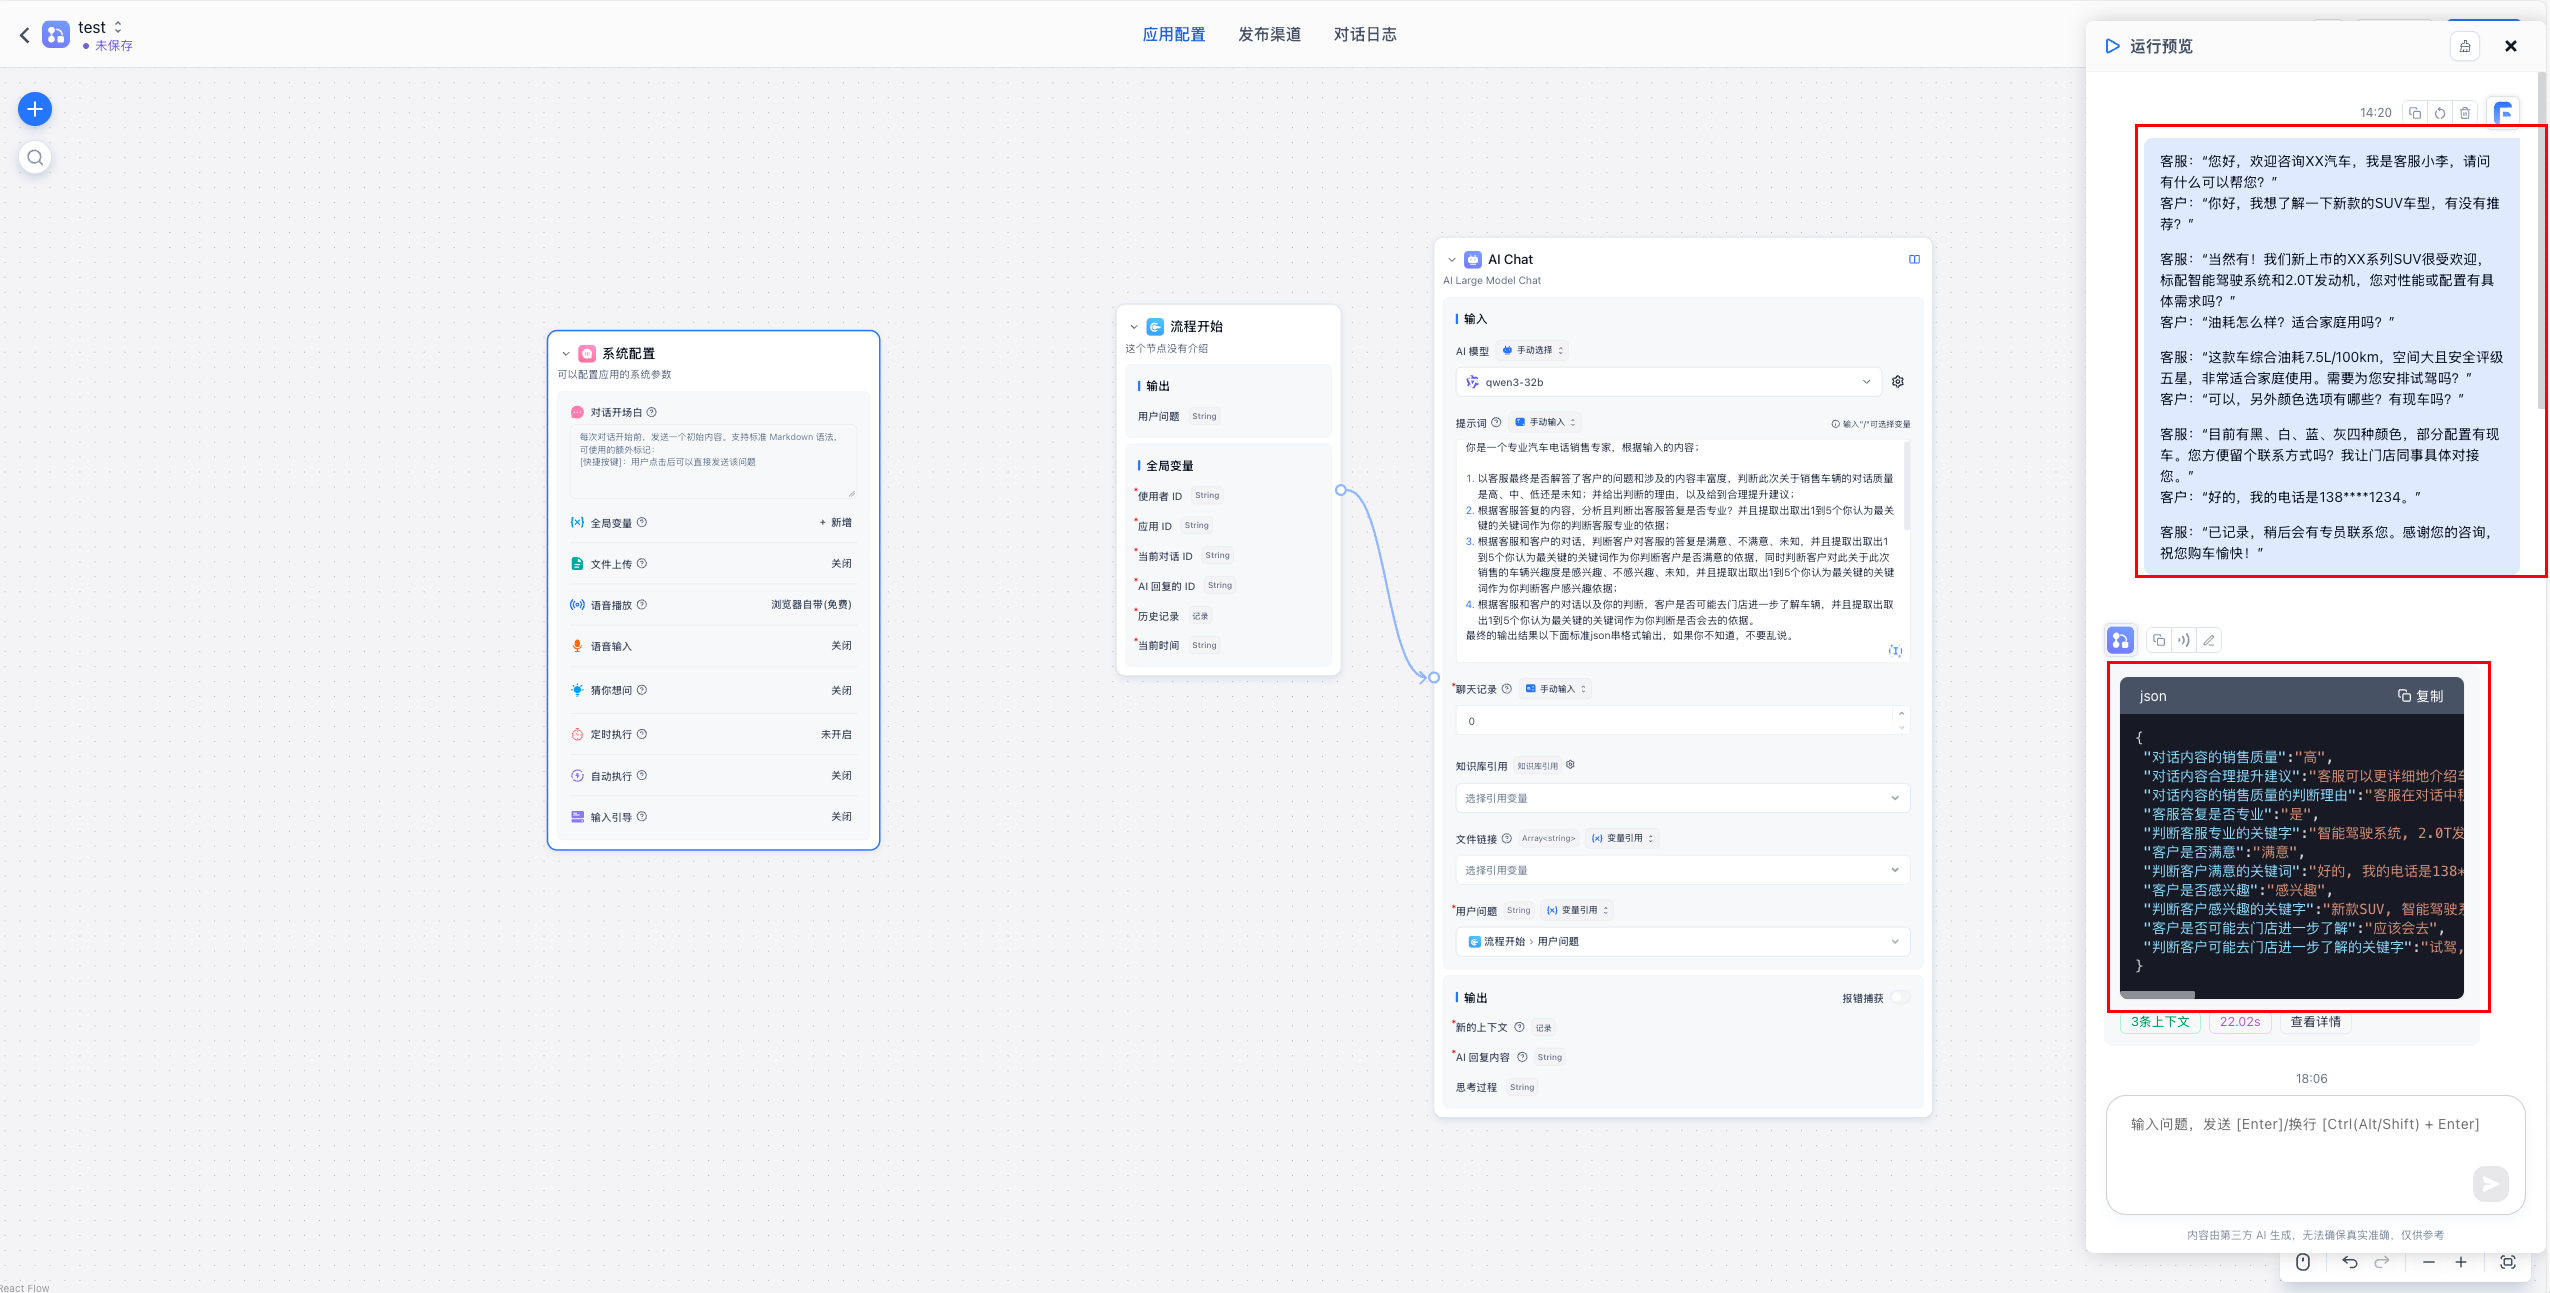Switch to the 发布渠道 tab
2550x1293 pixels.
point(1269,35)
